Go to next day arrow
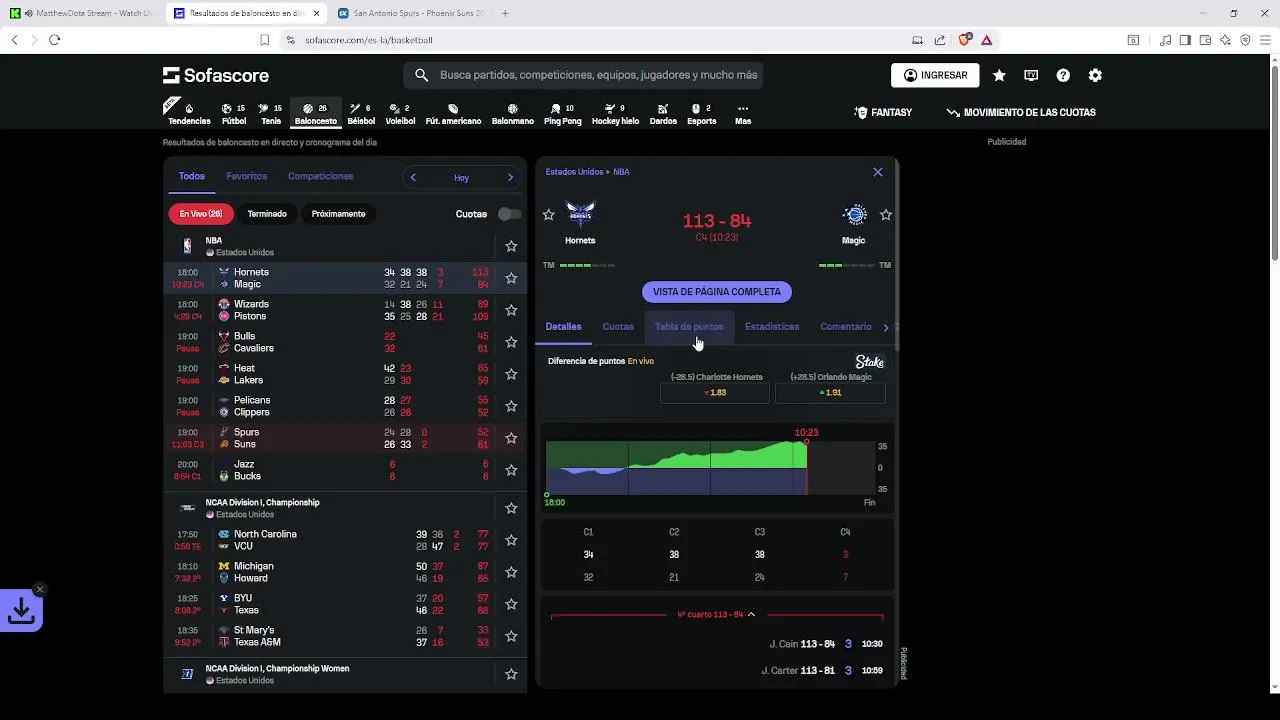The width and height of the screenshot is (1280, 720). 510,177
